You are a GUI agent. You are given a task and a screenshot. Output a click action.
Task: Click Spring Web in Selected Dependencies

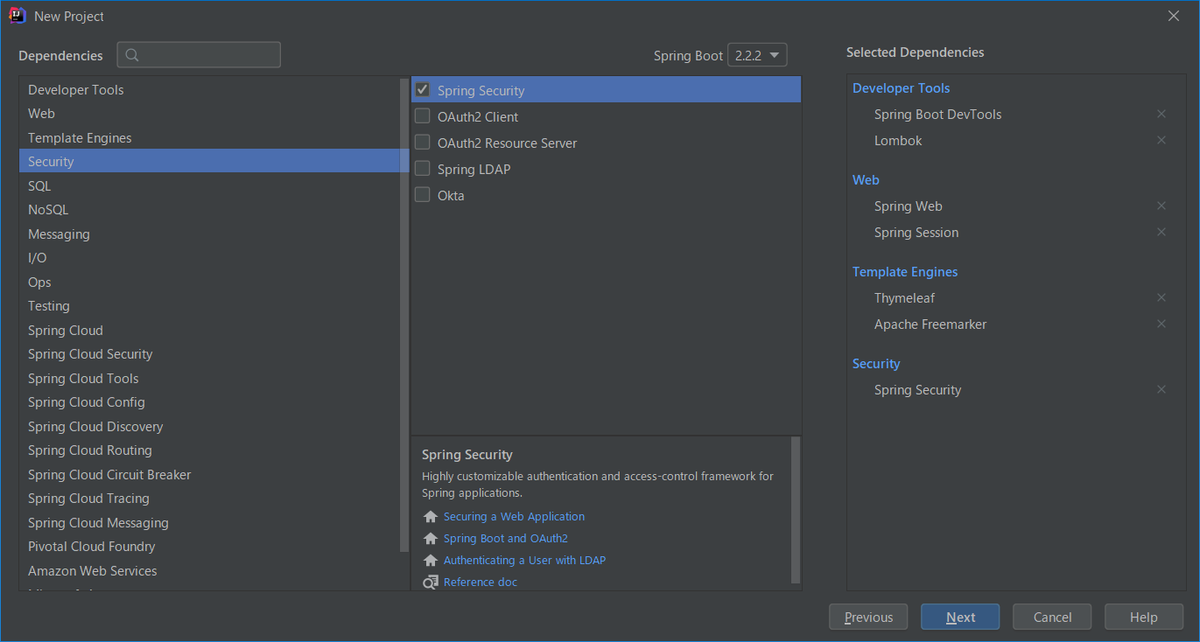908,206
